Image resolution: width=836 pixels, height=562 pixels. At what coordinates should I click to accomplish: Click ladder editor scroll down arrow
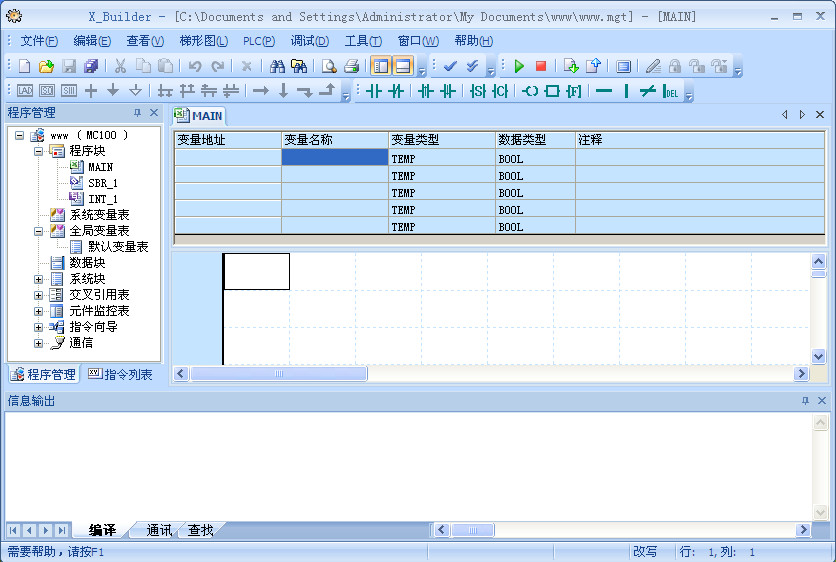coord(818,356)
